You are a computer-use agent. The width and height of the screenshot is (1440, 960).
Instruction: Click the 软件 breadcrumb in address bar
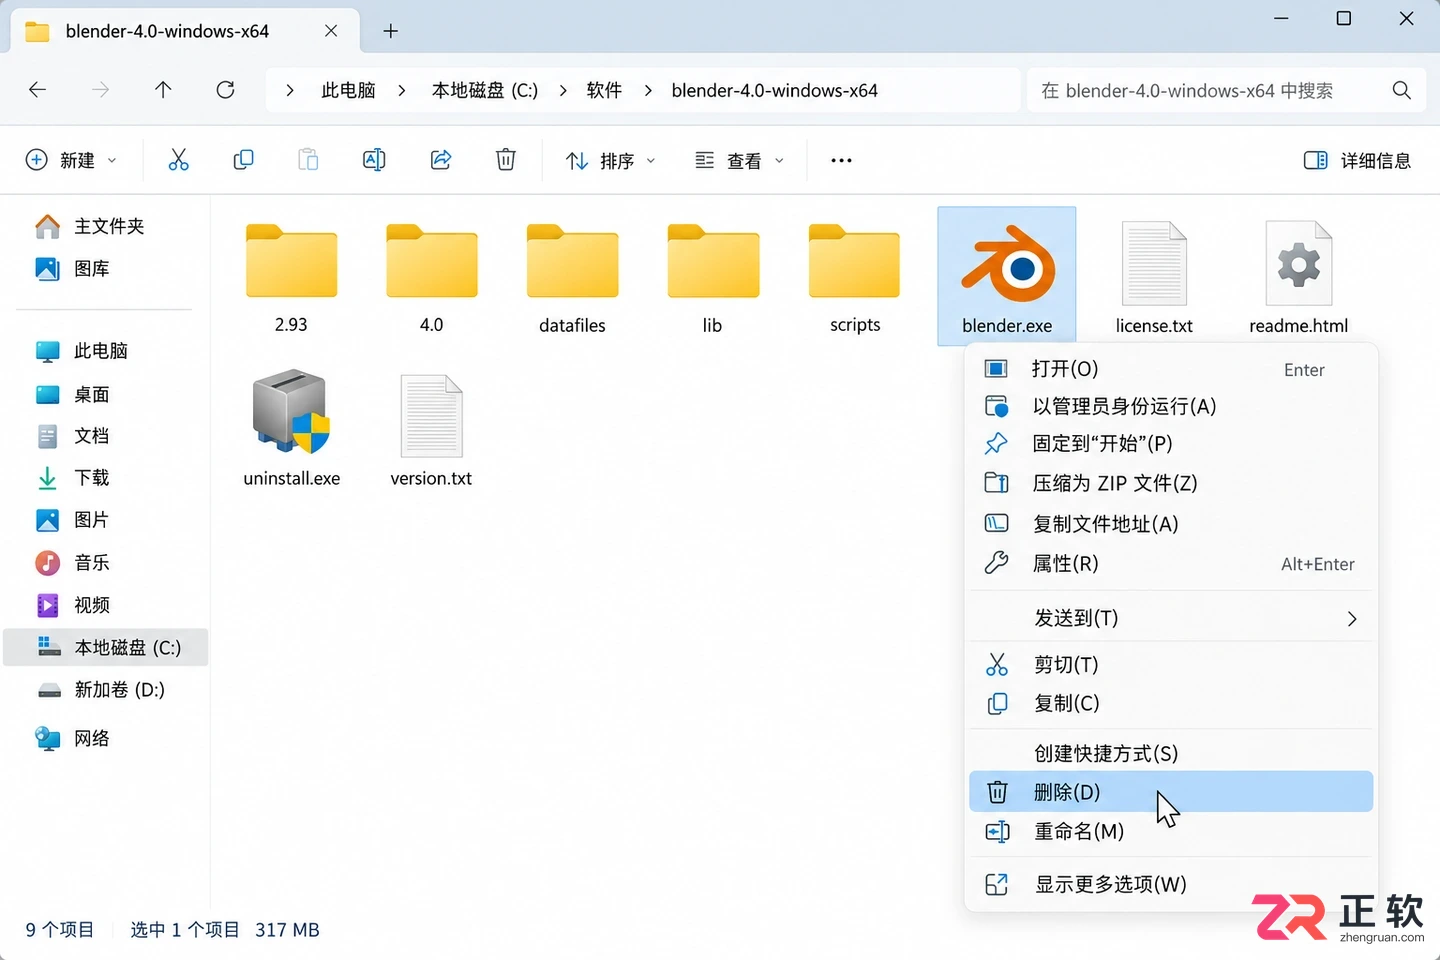tap(604, 90)
